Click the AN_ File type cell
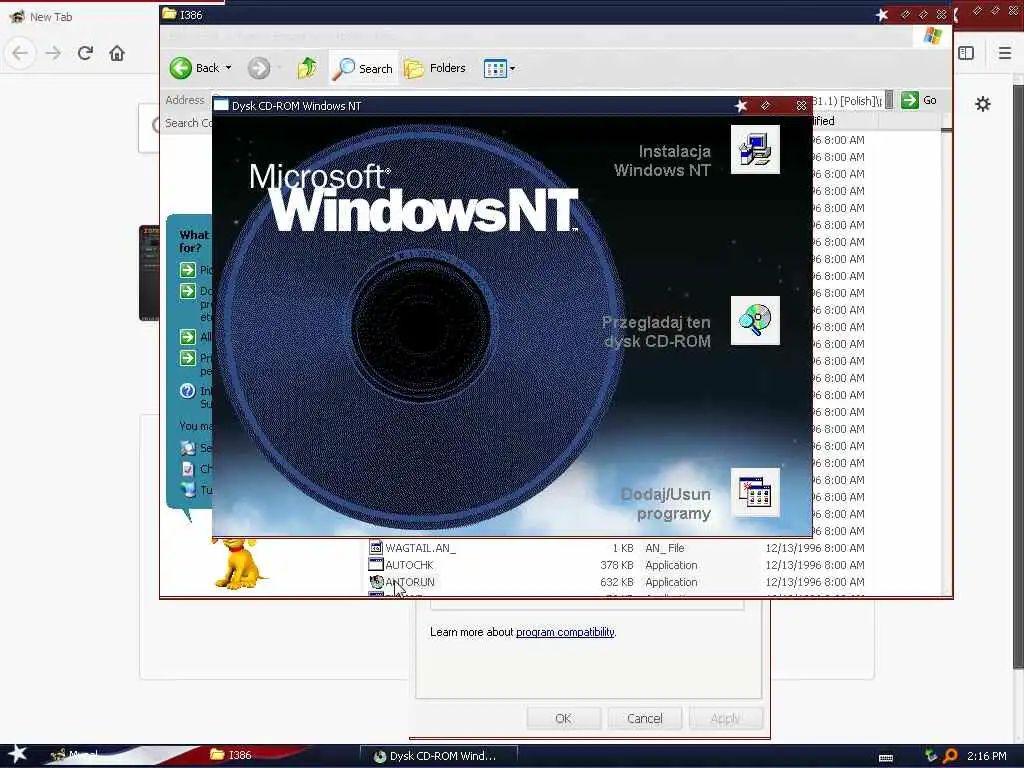The height and width of the screenshot is (768, 1024). pyautogui.click(x=665, y=548)
